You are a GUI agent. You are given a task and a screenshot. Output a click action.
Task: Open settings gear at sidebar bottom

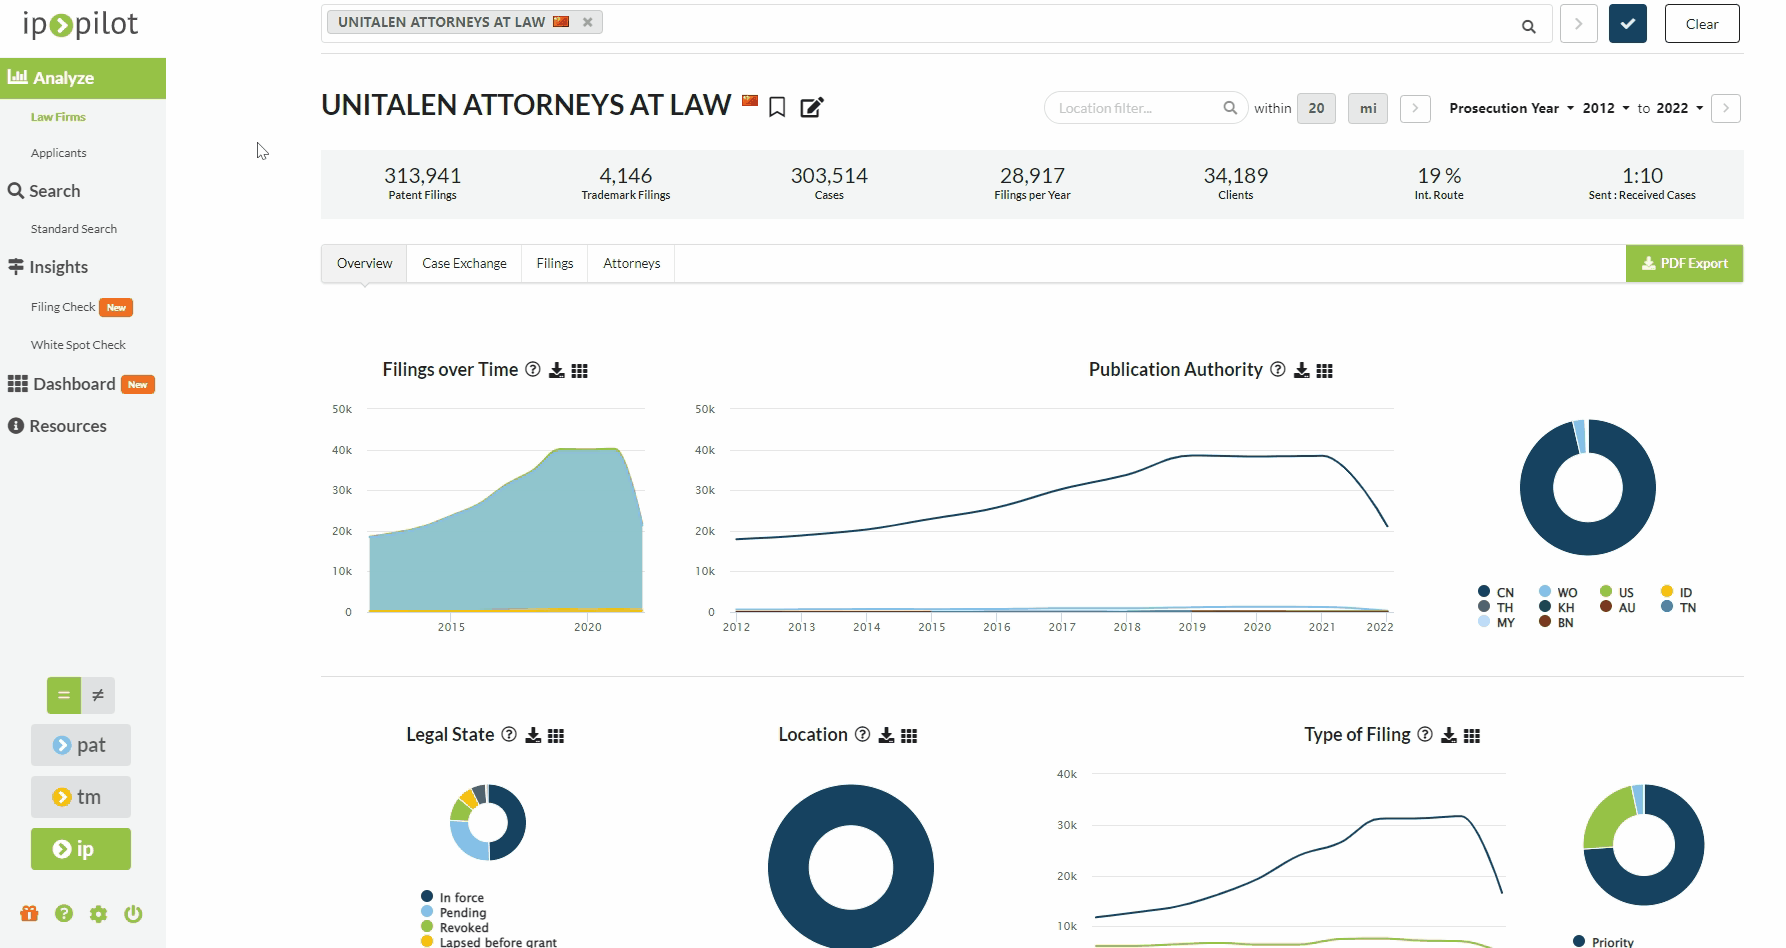(98, 913)
